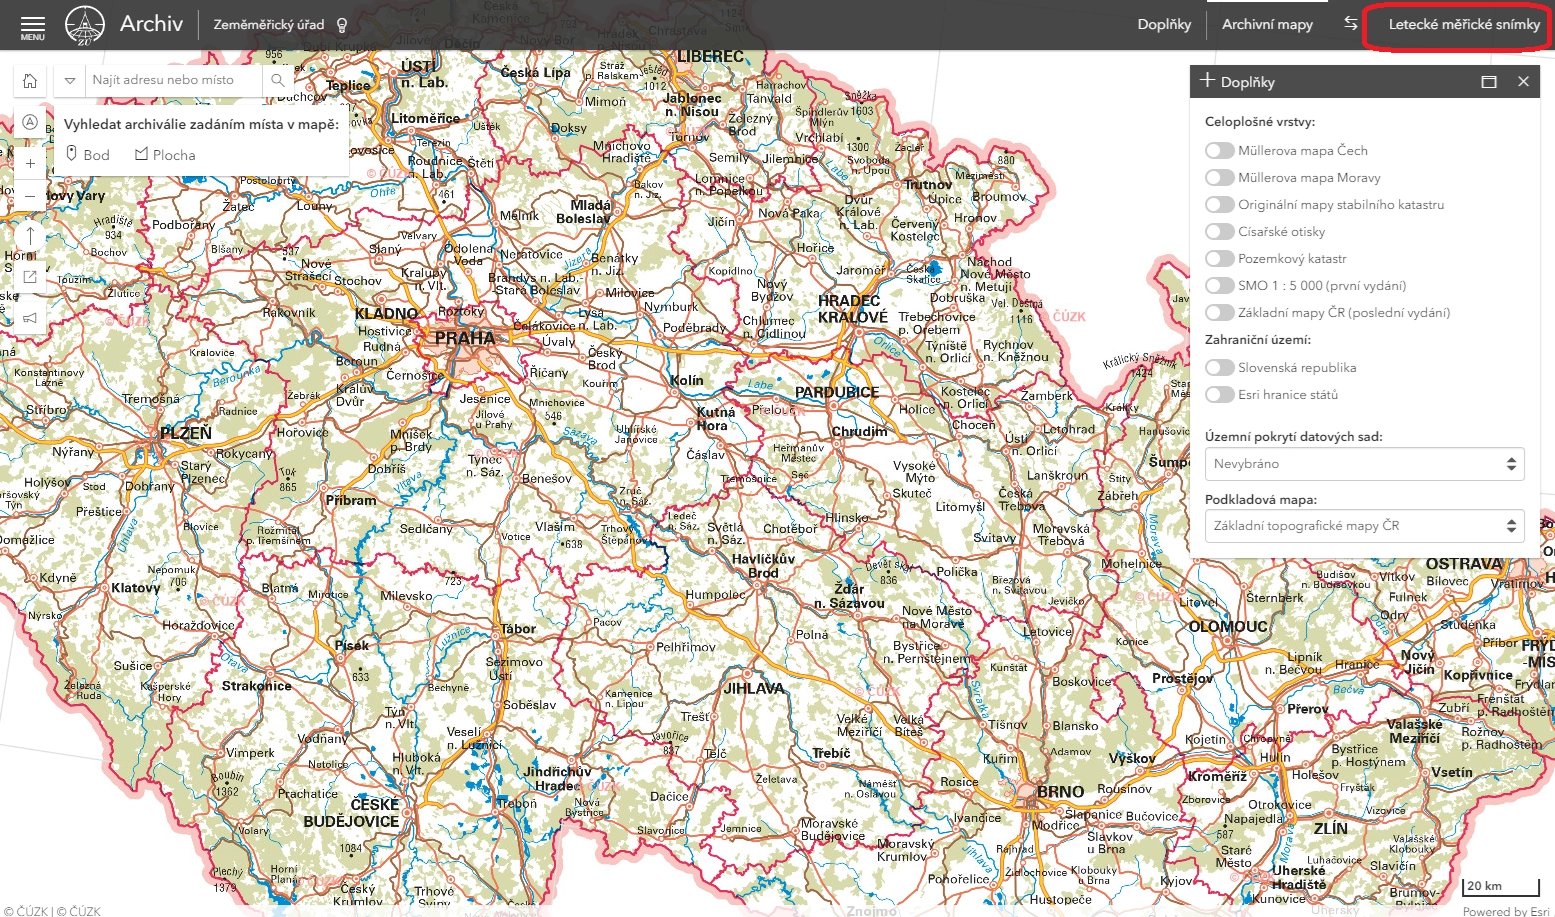Click the light bulb tips icon

[x=342, y=25]
